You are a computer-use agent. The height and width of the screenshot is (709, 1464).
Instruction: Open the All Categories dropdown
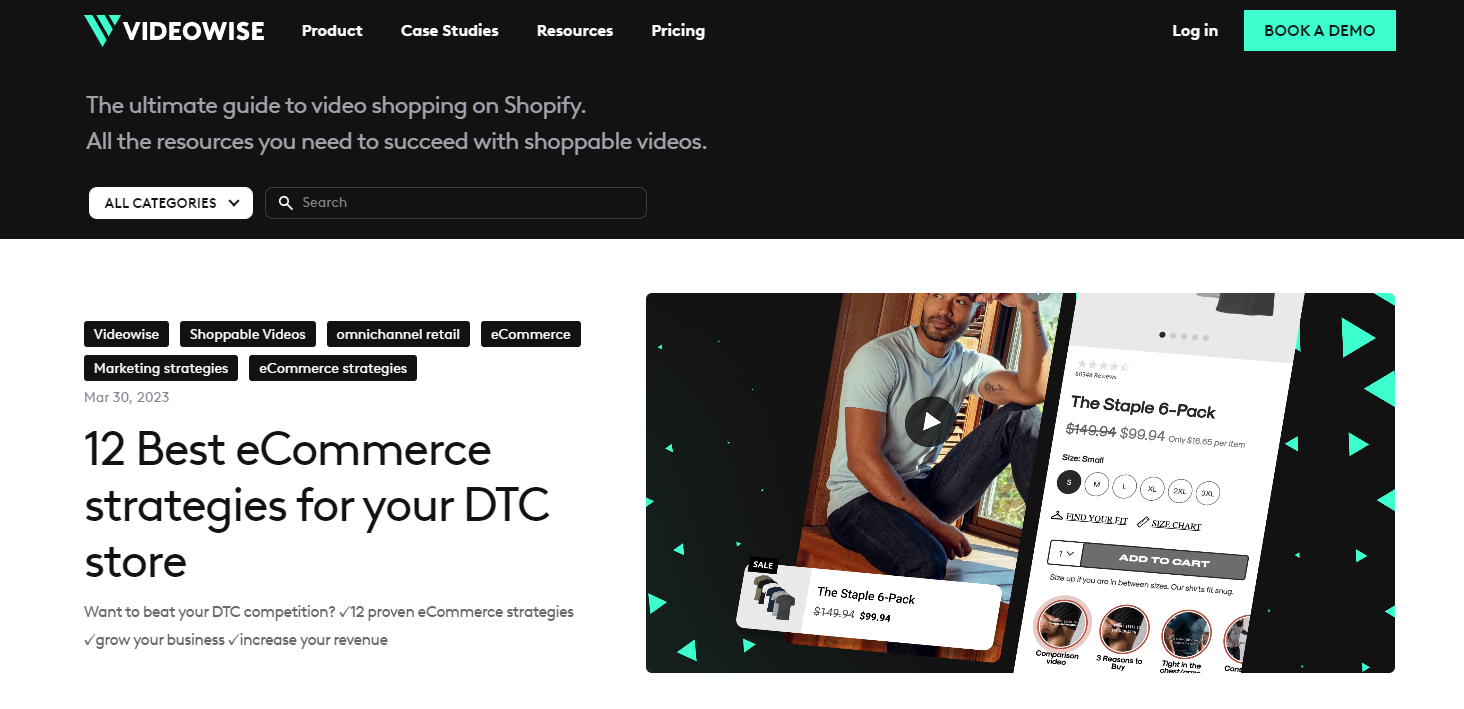coord(171,203)
